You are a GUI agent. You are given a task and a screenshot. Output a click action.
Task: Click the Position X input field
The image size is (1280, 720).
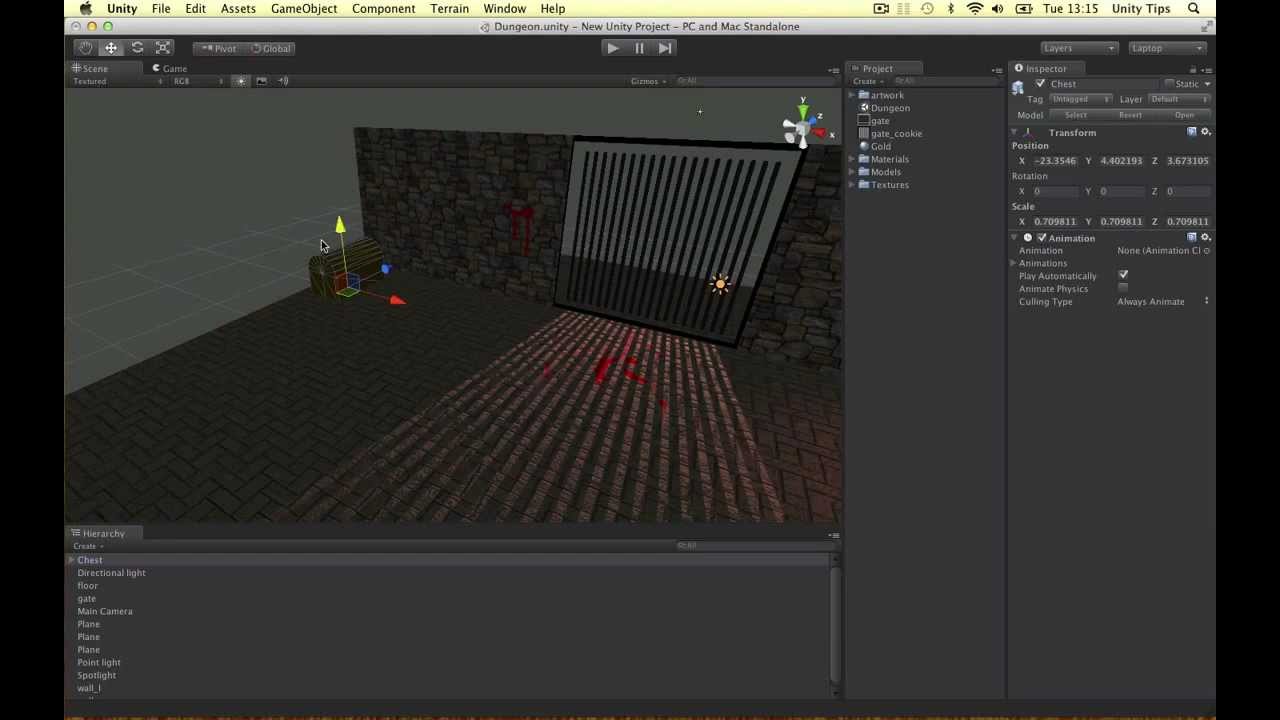click(x=1055, y=161)
